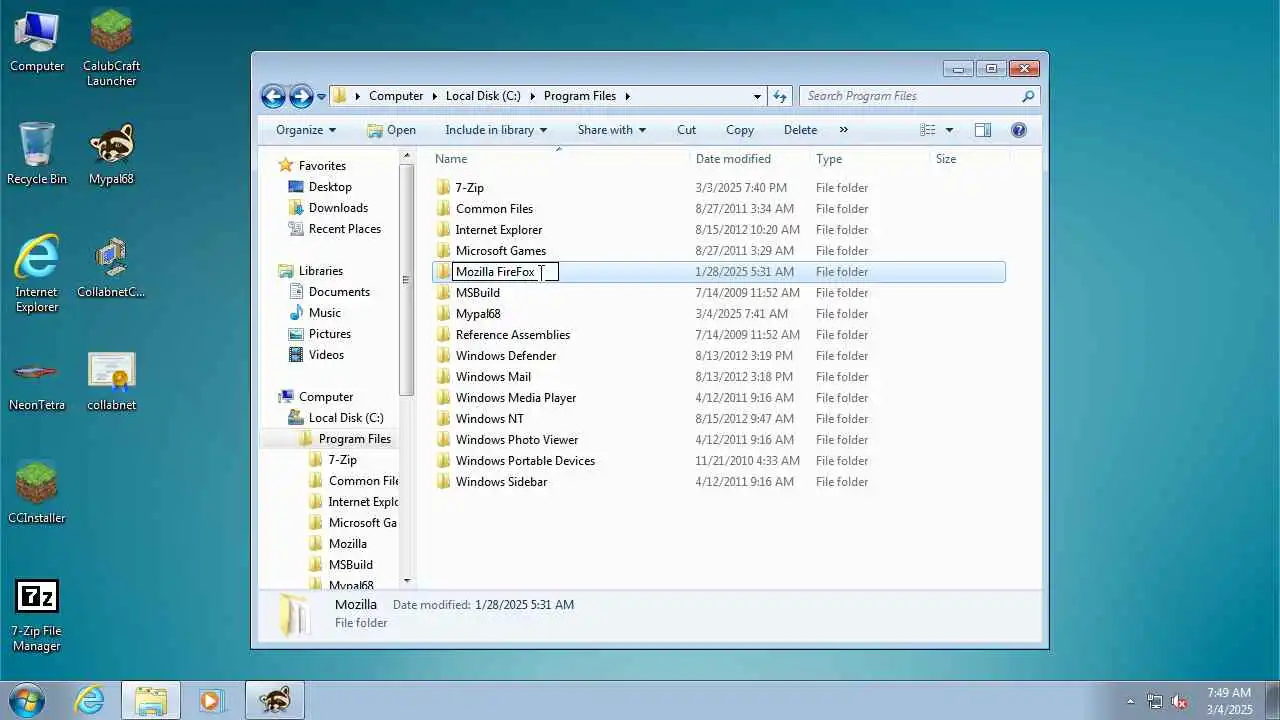The height and width of the screenshot is (720, 1280).
Task: Open Internet Explorer from the taskbar
Action: tap(90, 700)
